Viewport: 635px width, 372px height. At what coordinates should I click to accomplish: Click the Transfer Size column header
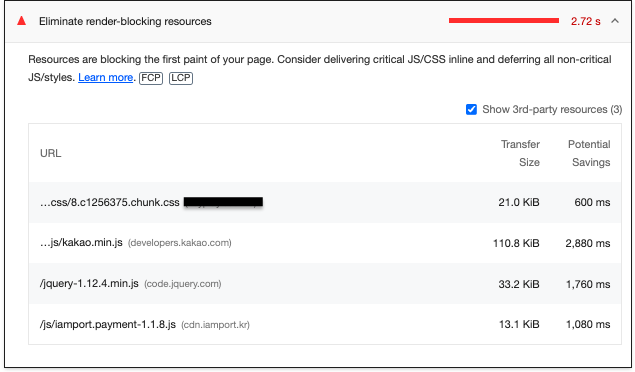pyautogui.click(x=520, y=153)
